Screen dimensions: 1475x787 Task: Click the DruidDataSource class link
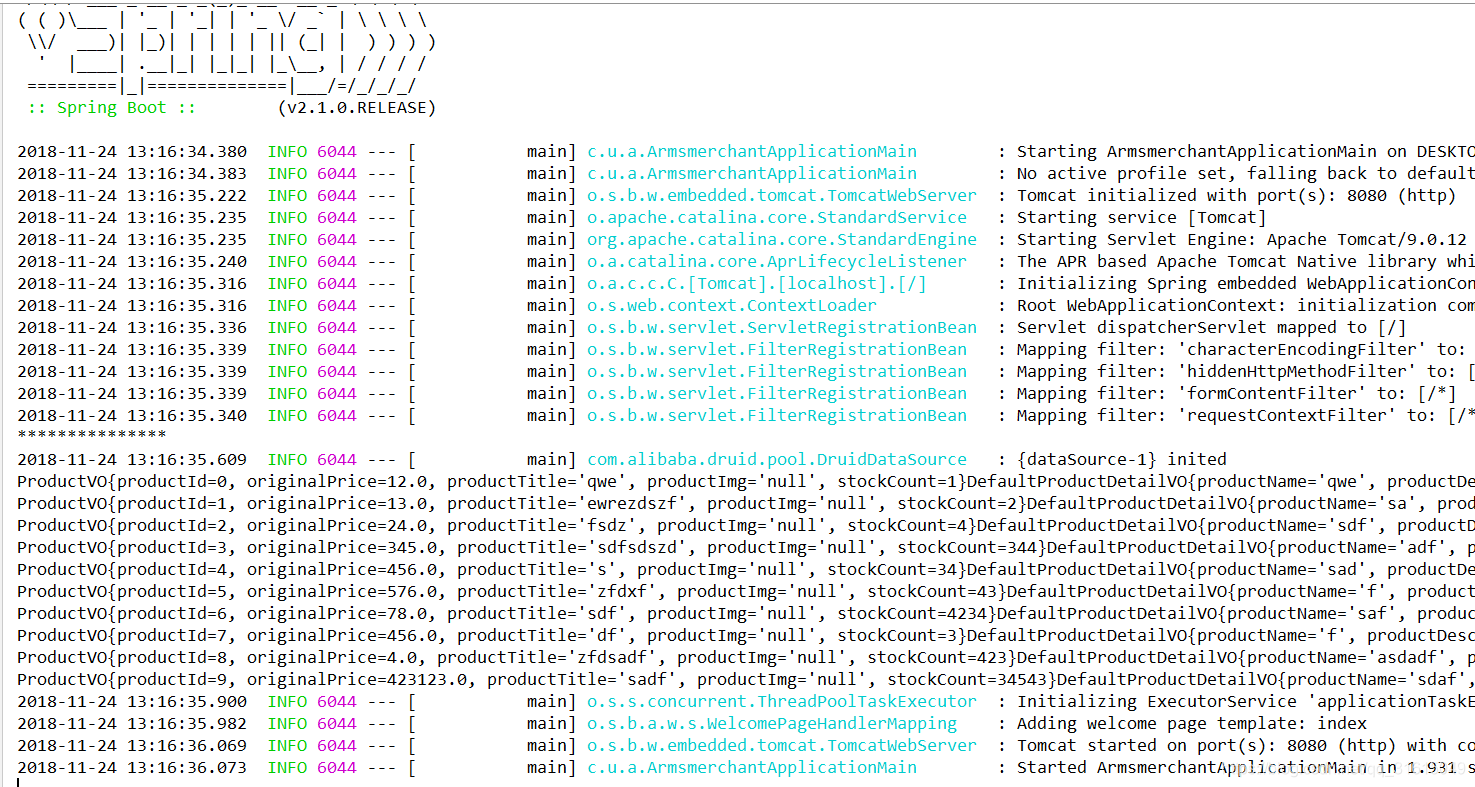coord(775,459)
